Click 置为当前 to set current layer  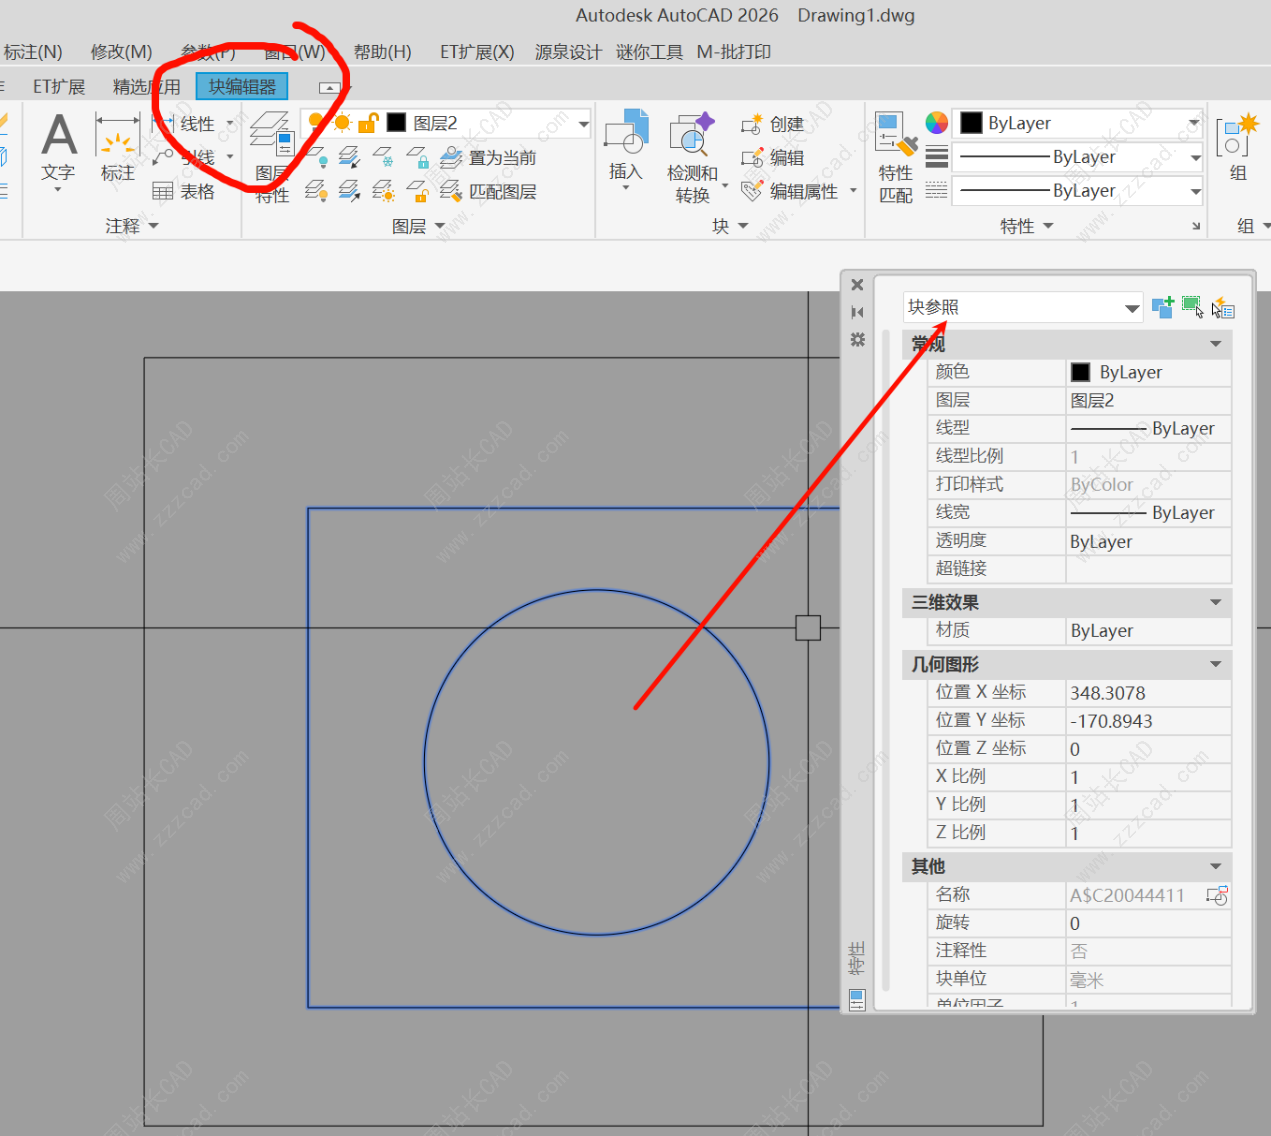489,158
